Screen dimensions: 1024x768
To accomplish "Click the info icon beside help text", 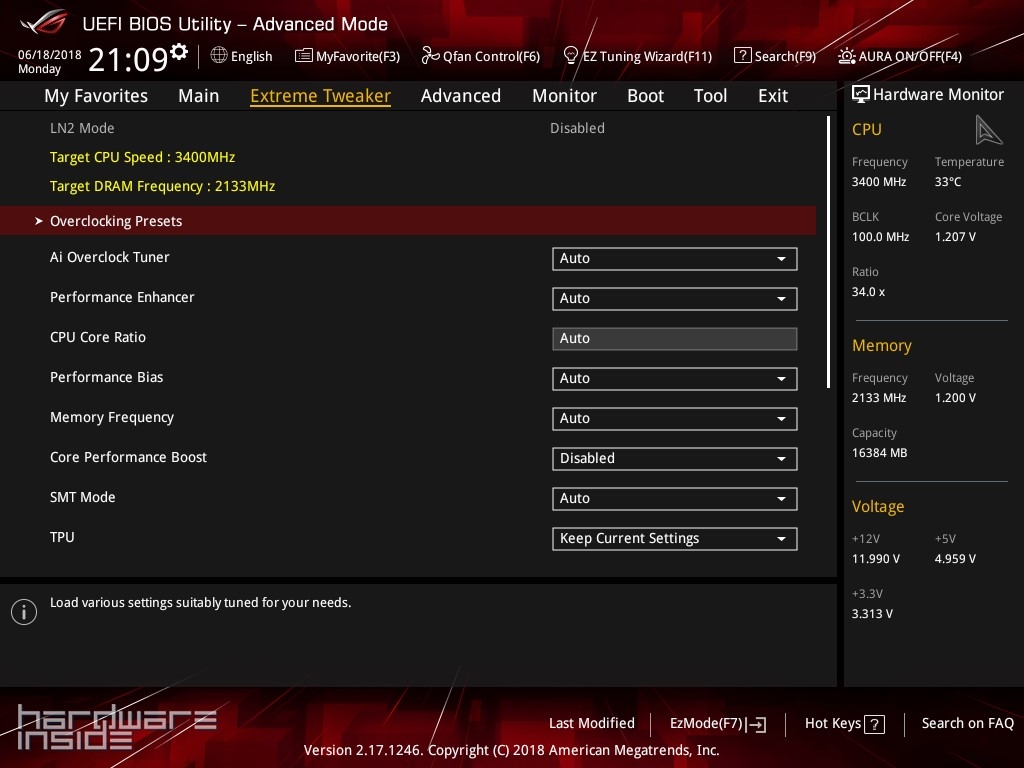I will [24, 612].
